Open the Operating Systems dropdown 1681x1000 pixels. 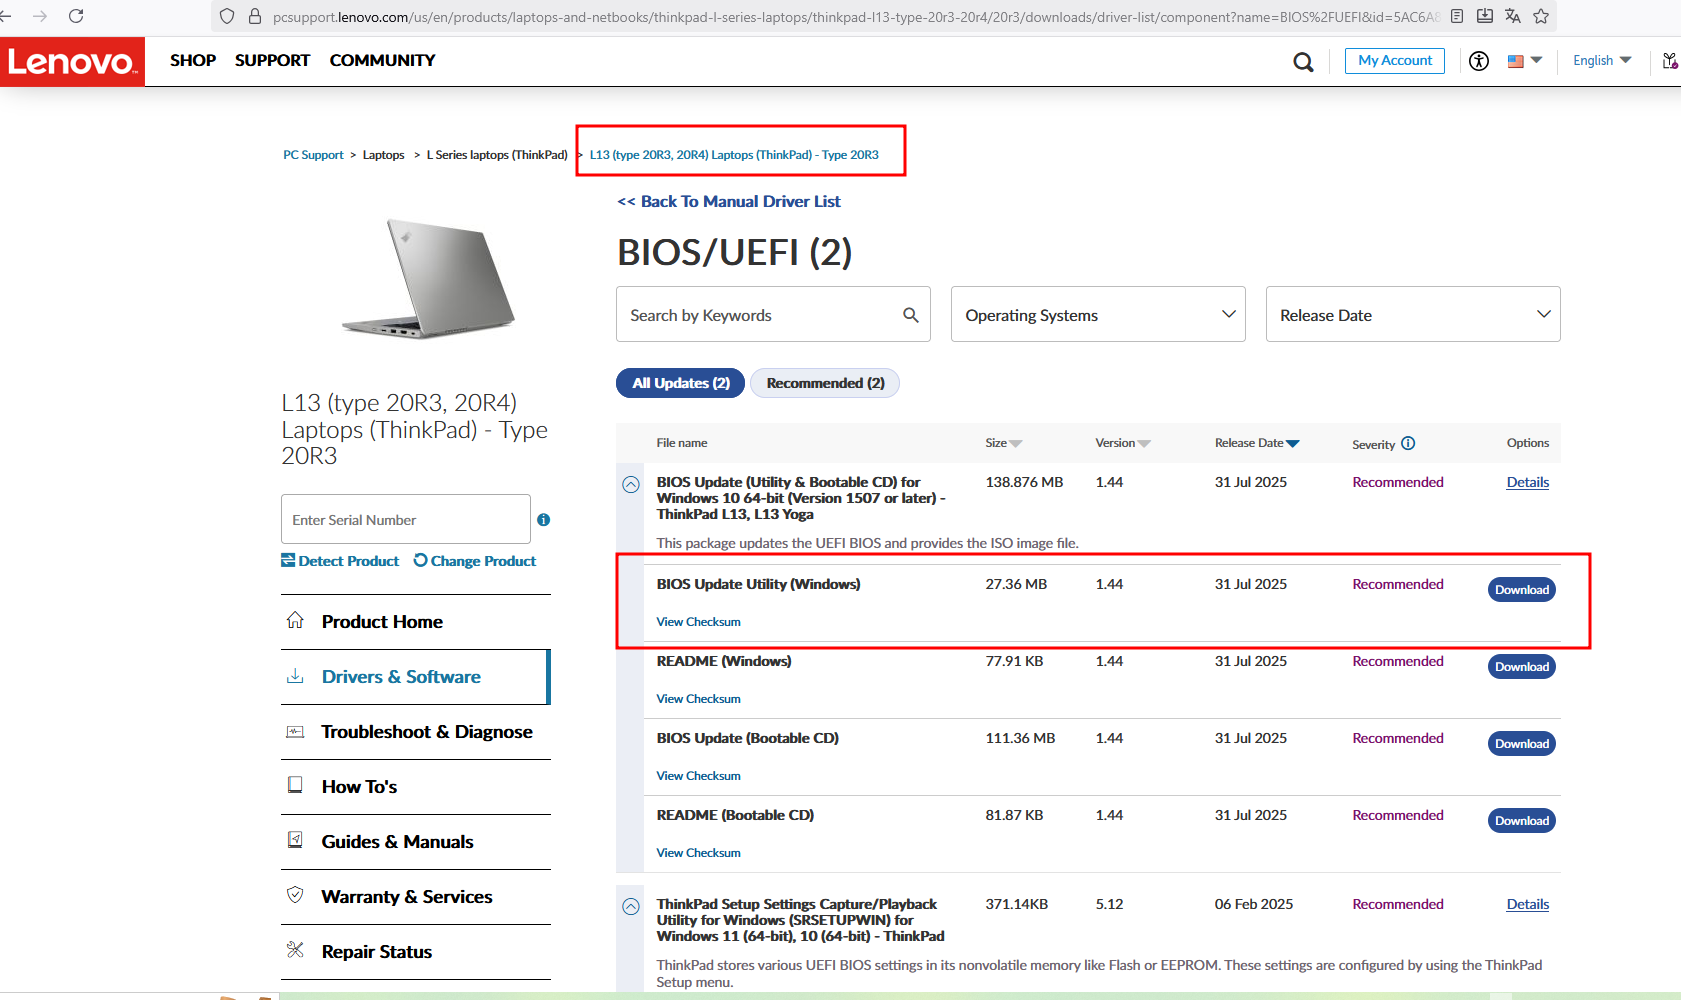tap(1097, 315)
